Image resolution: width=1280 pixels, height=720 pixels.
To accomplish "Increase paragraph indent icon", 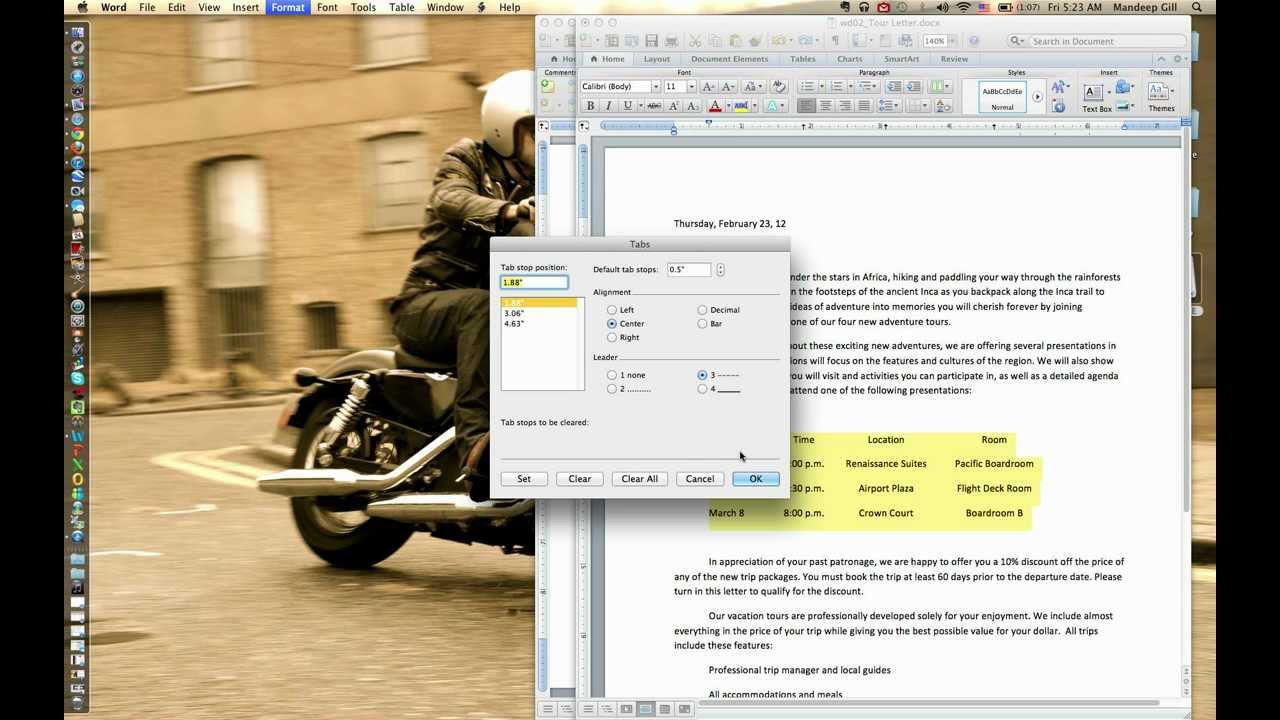I will pyautogui.click(x=912, y=87).
